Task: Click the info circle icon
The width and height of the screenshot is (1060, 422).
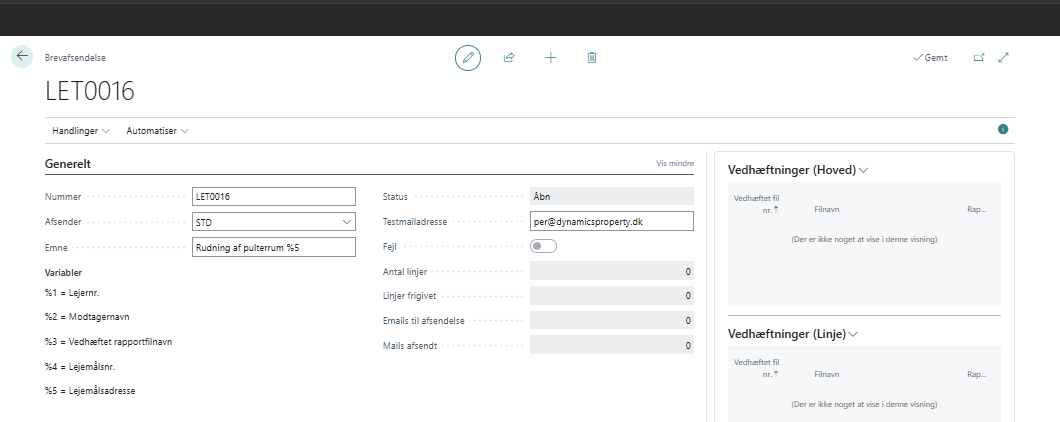Action: click(x=1003, y=130)
